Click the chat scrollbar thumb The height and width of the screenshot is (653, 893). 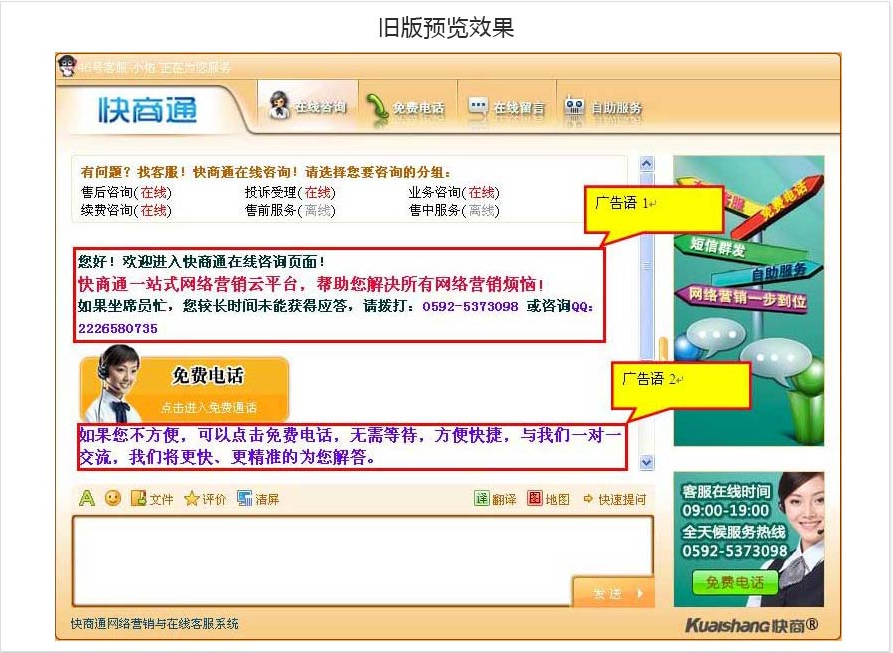(646, 265)
